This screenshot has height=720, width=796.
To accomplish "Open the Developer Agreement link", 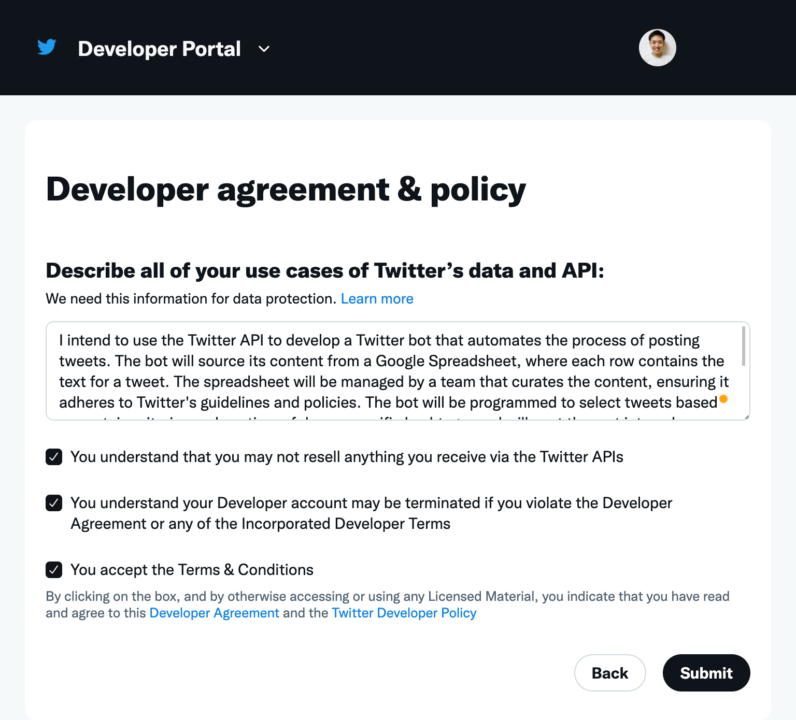I will pyautogui.click(x=214, y=613).
